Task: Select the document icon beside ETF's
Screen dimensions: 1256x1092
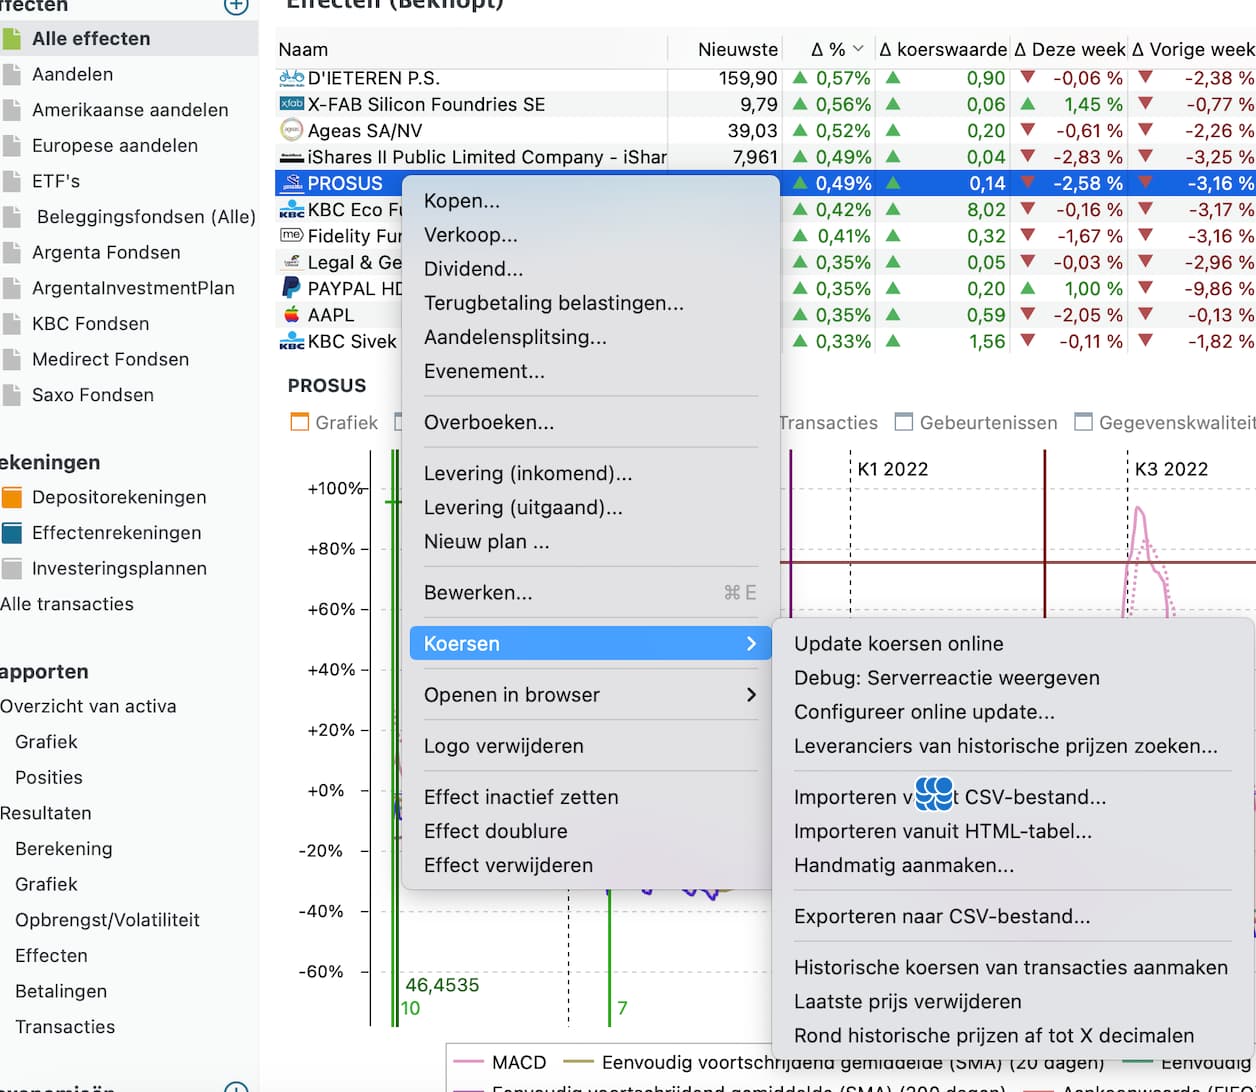Action: [x=11, y=181]
